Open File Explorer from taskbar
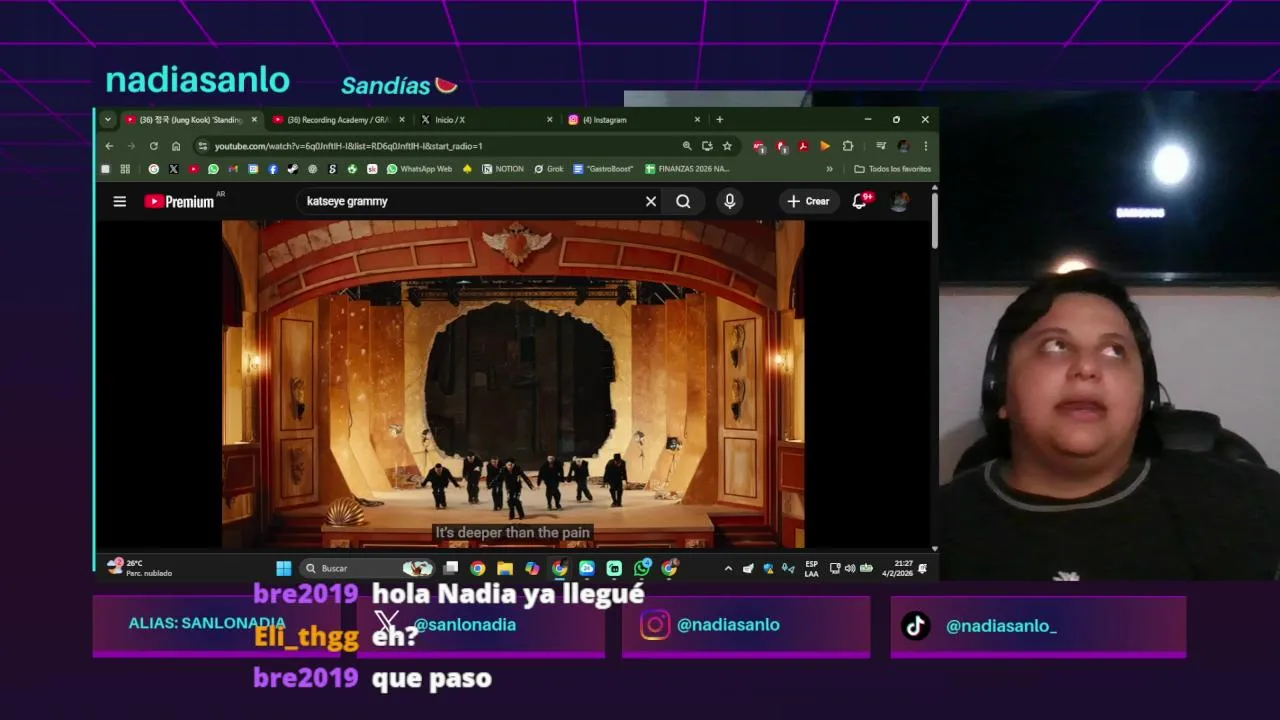Image resolution: width=1280 pixels, height=720 pixels. [x=505, y=568]
